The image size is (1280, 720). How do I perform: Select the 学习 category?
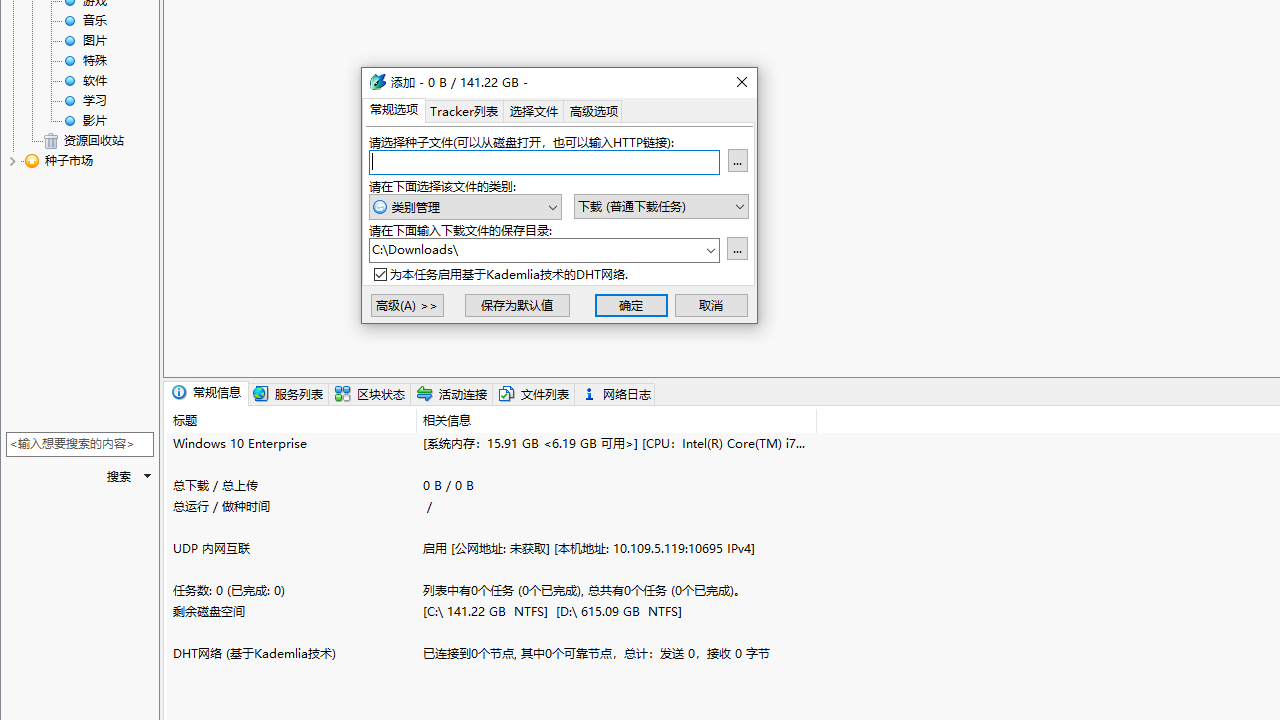[x=93, y=100]
